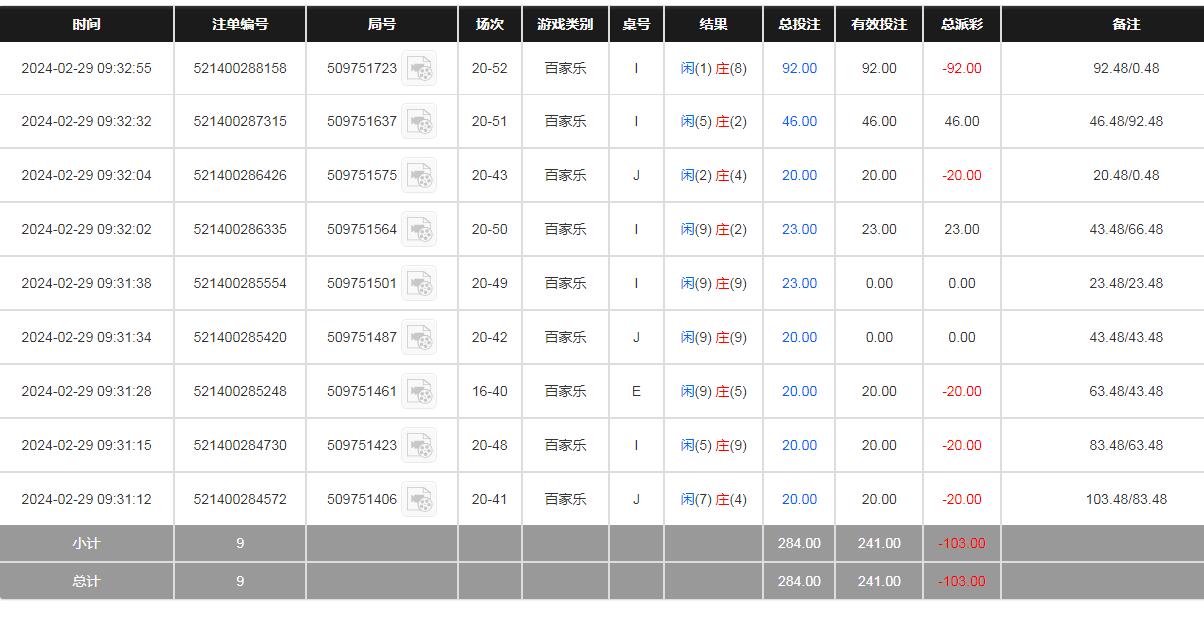Screen dimensions: 1204x631
Task: Open 23.00 bet link for order 521400286335
Action: [x=799, y=229]
